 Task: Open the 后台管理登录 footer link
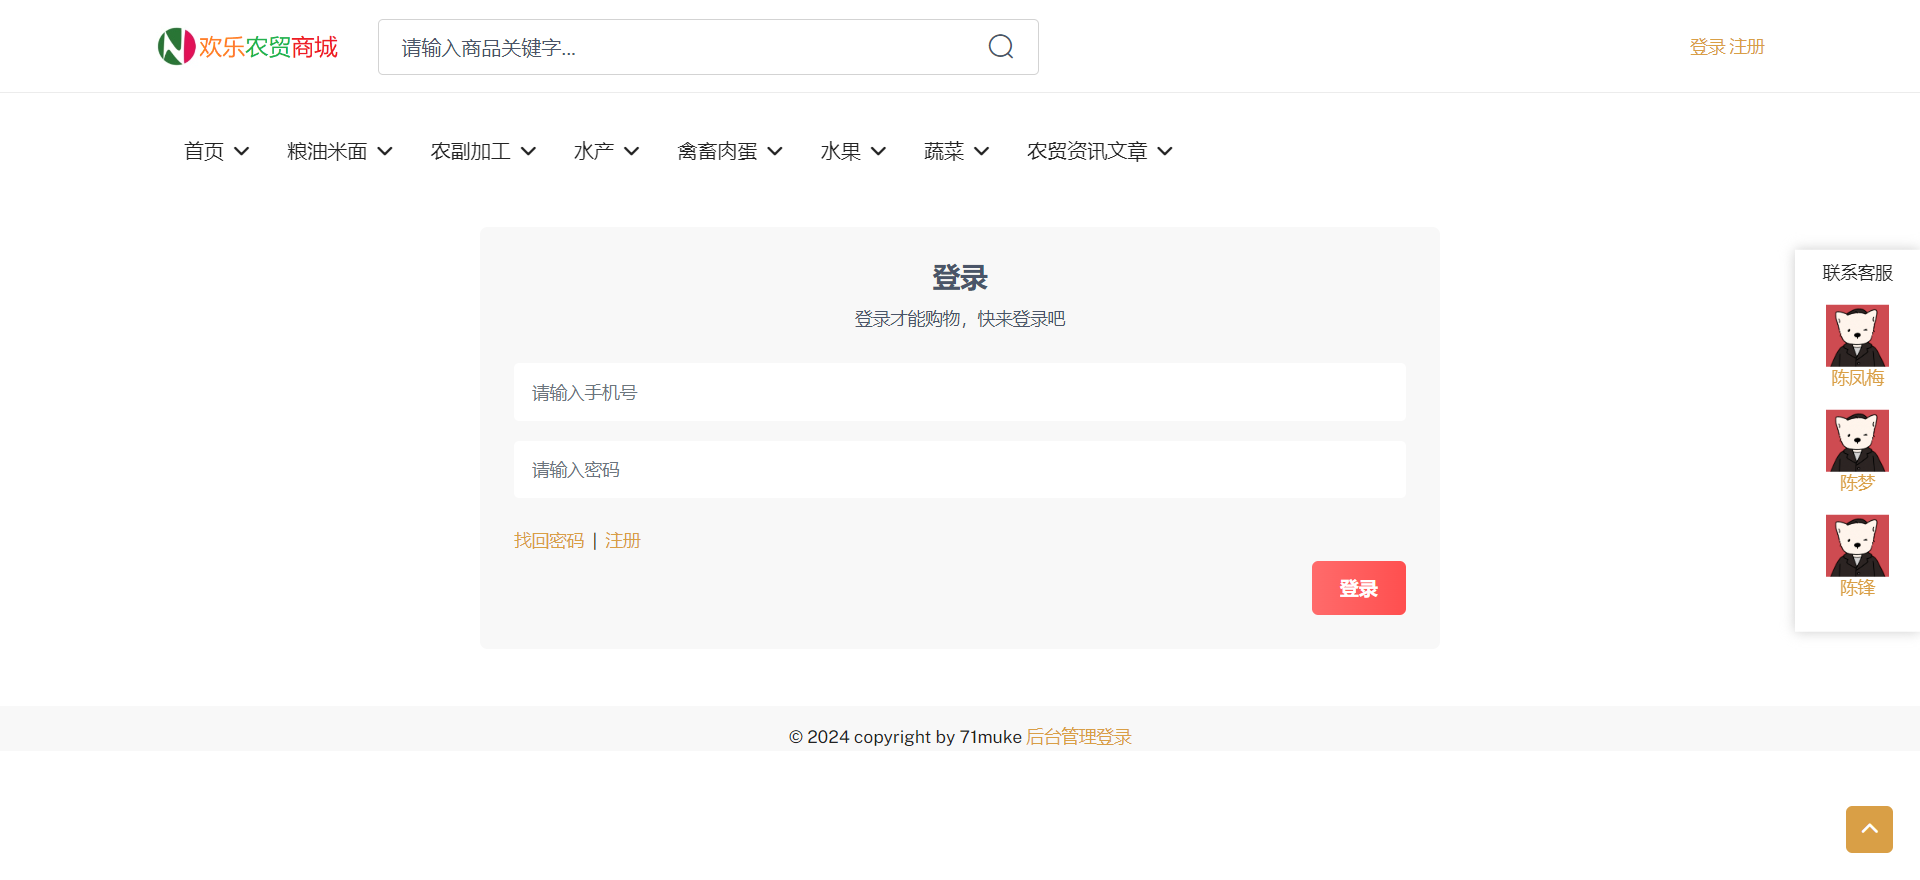(1078, 737)
